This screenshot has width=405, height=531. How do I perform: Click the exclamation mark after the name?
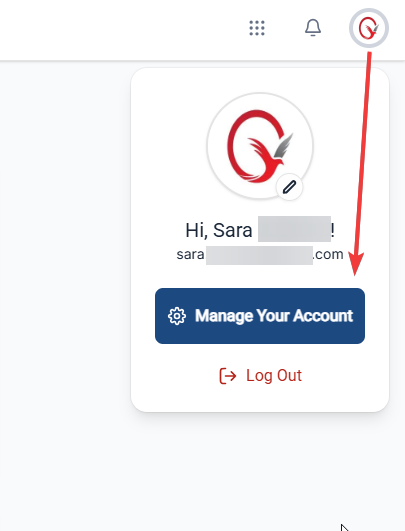(x=333, y=230)
